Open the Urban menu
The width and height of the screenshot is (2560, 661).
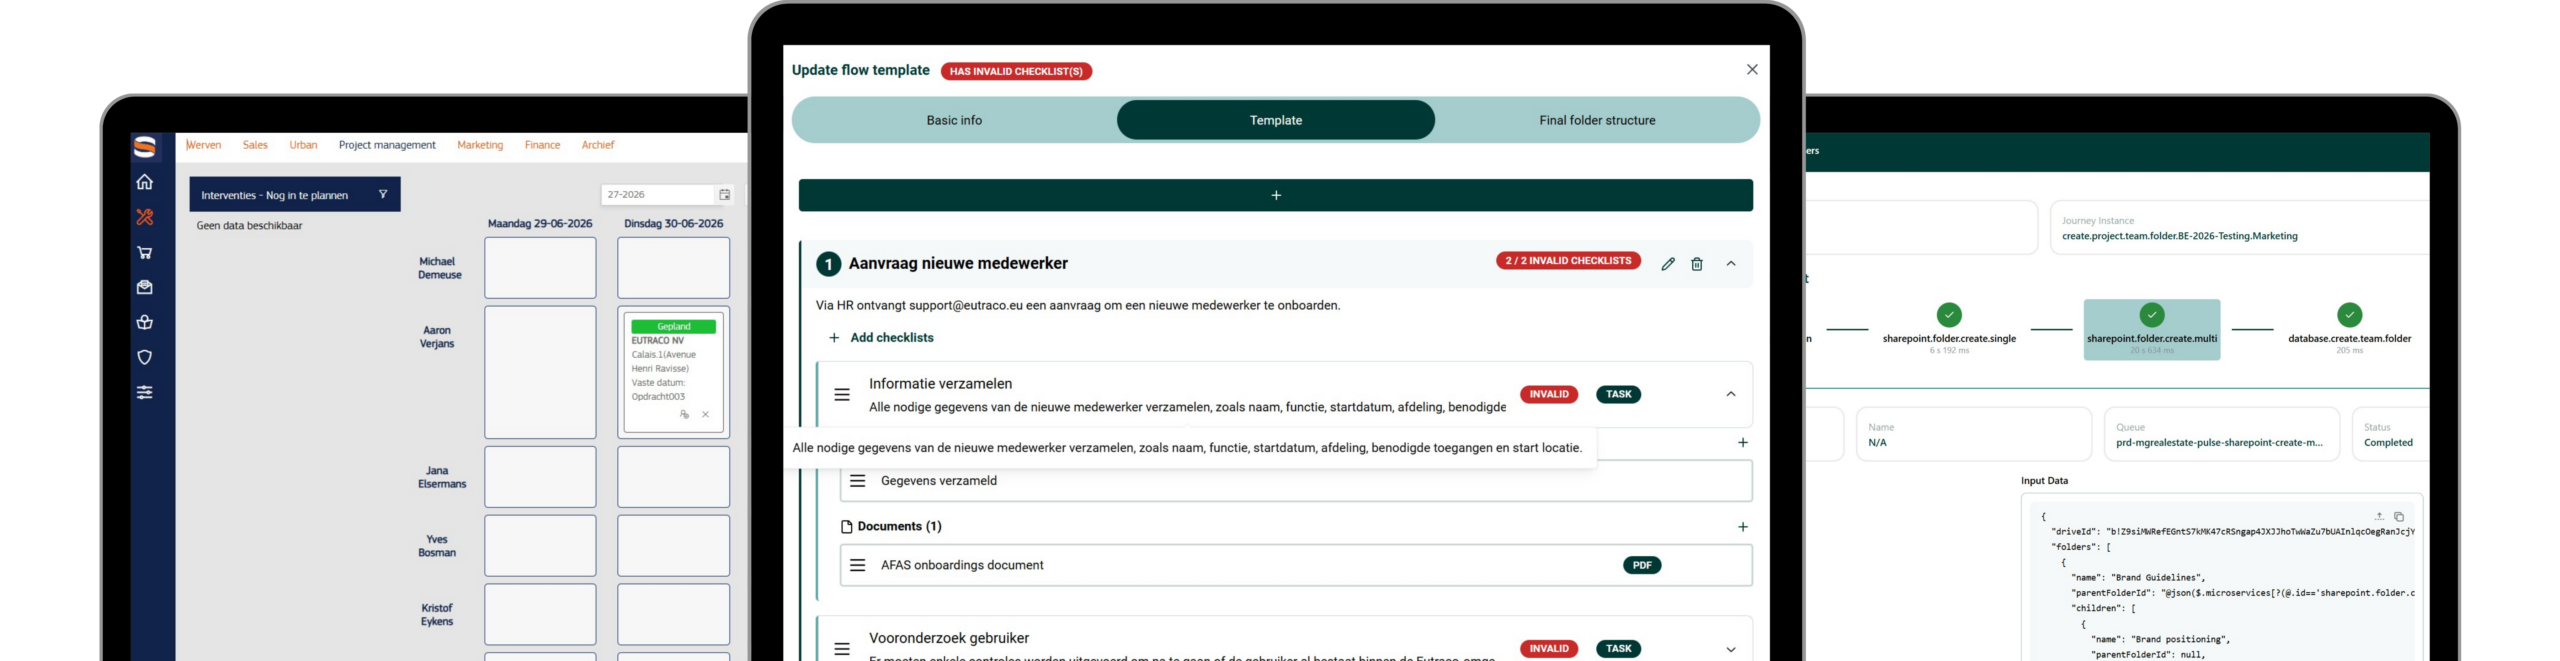pos(303,145)
